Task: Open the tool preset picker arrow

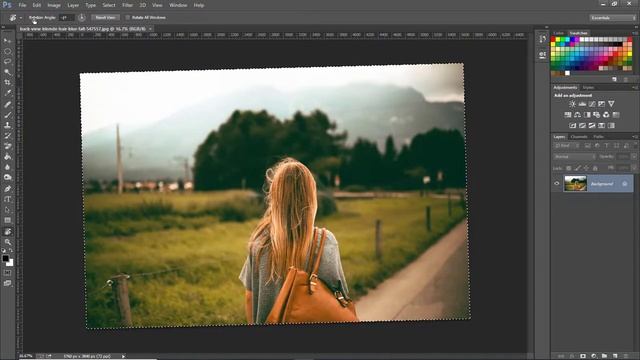Action: click(20, 18)
